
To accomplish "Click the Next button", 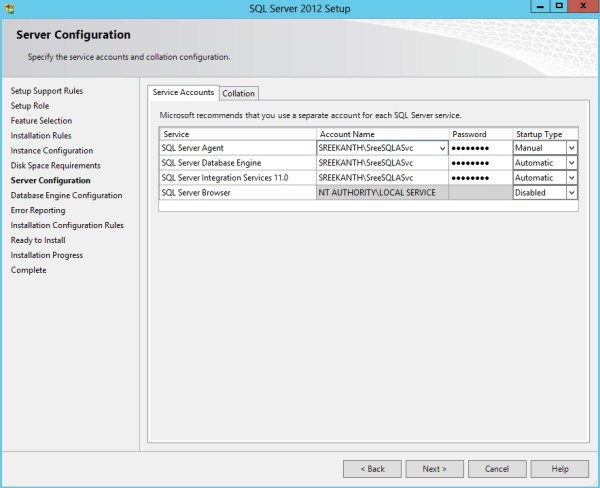I will tap(434, 468).
